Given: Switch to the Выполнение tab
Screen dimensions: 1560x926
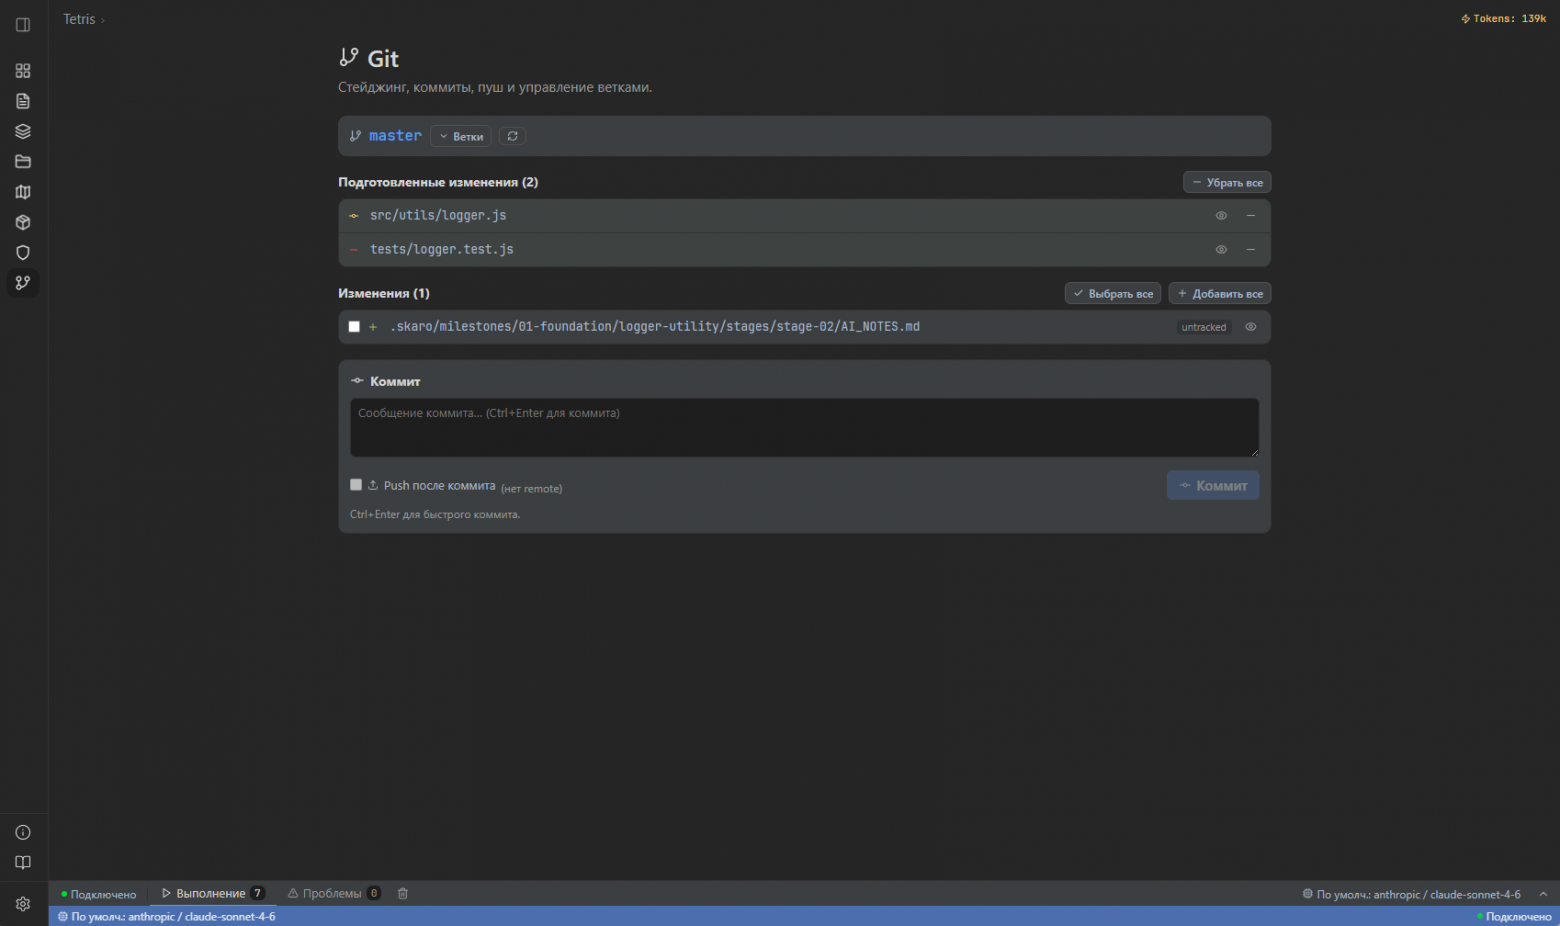Looking at the screenshot, I should click(x=213, y=894).
